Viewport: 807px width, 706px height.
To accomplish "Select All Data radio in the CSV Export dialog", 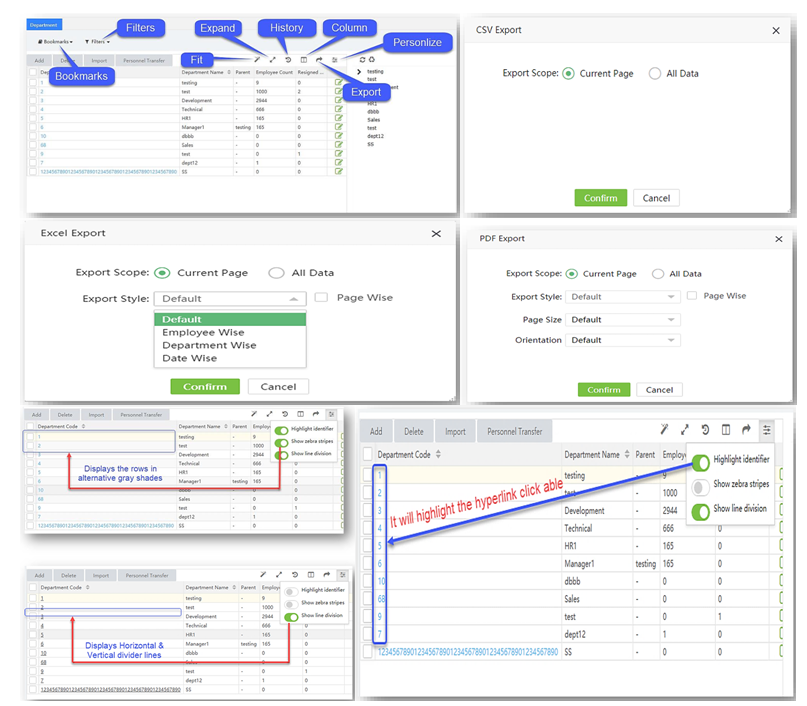I will click(x=655, y=73).
